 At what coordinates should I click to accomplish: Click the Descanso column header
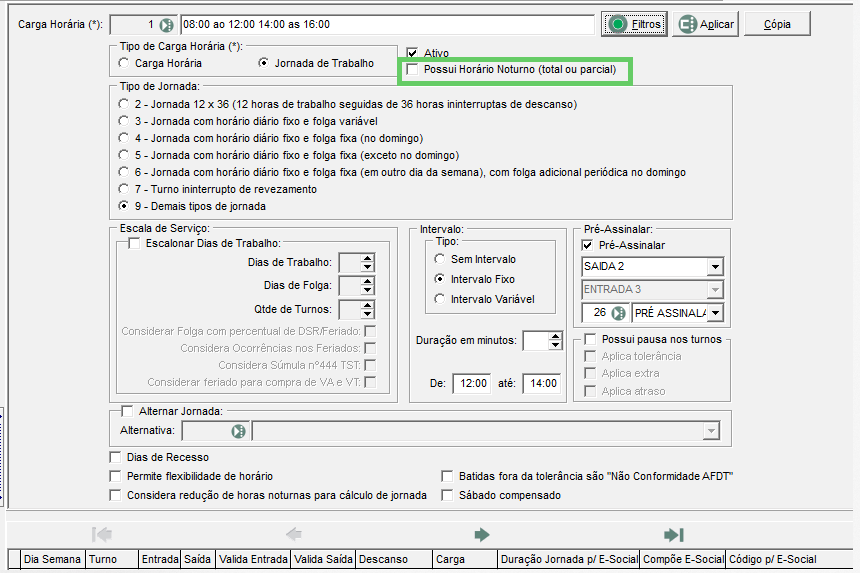(x=394, y=559)
